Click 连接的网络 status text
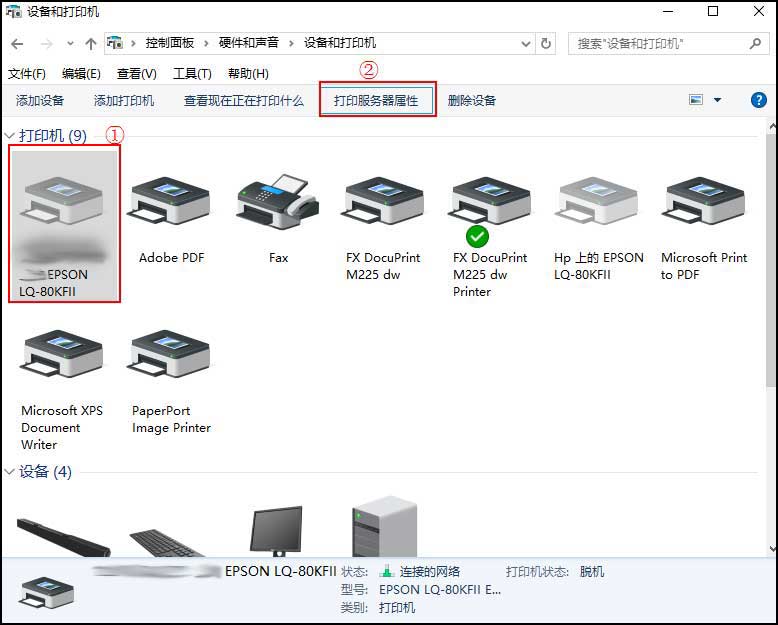The width and height of the screenshot is (778, 625). [x=430, y=572]
